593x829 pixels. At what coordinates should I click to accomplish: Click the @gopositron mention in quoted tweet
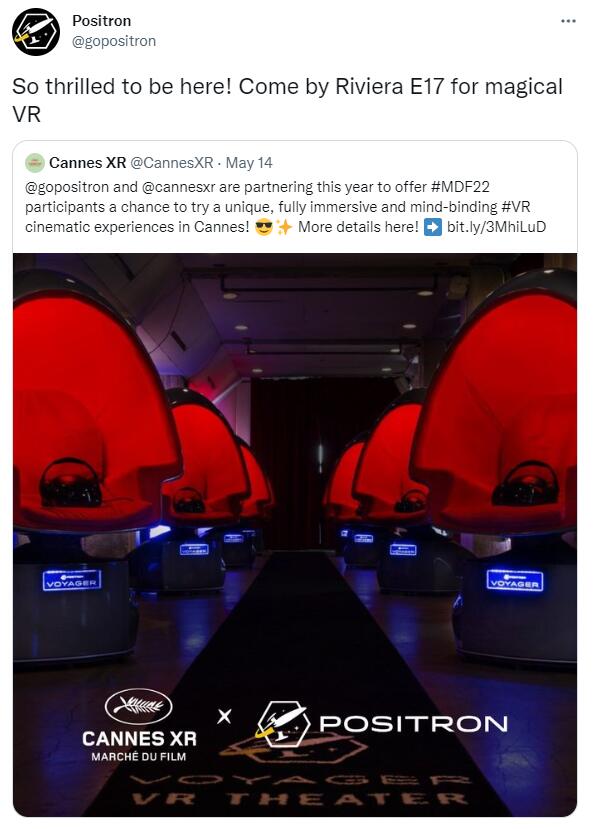tap(67, 187)
